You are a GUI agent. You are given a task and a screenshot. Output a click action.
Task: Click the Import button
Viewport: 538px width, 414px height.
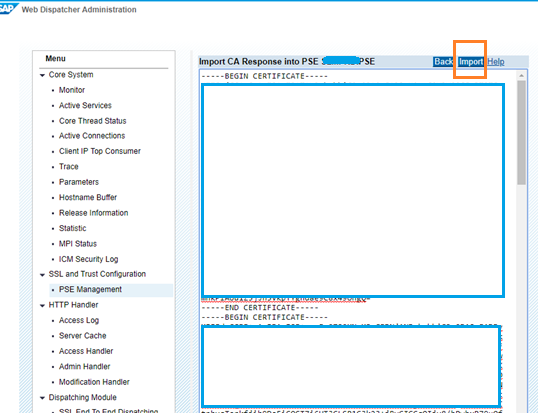(x=471, y=62)
